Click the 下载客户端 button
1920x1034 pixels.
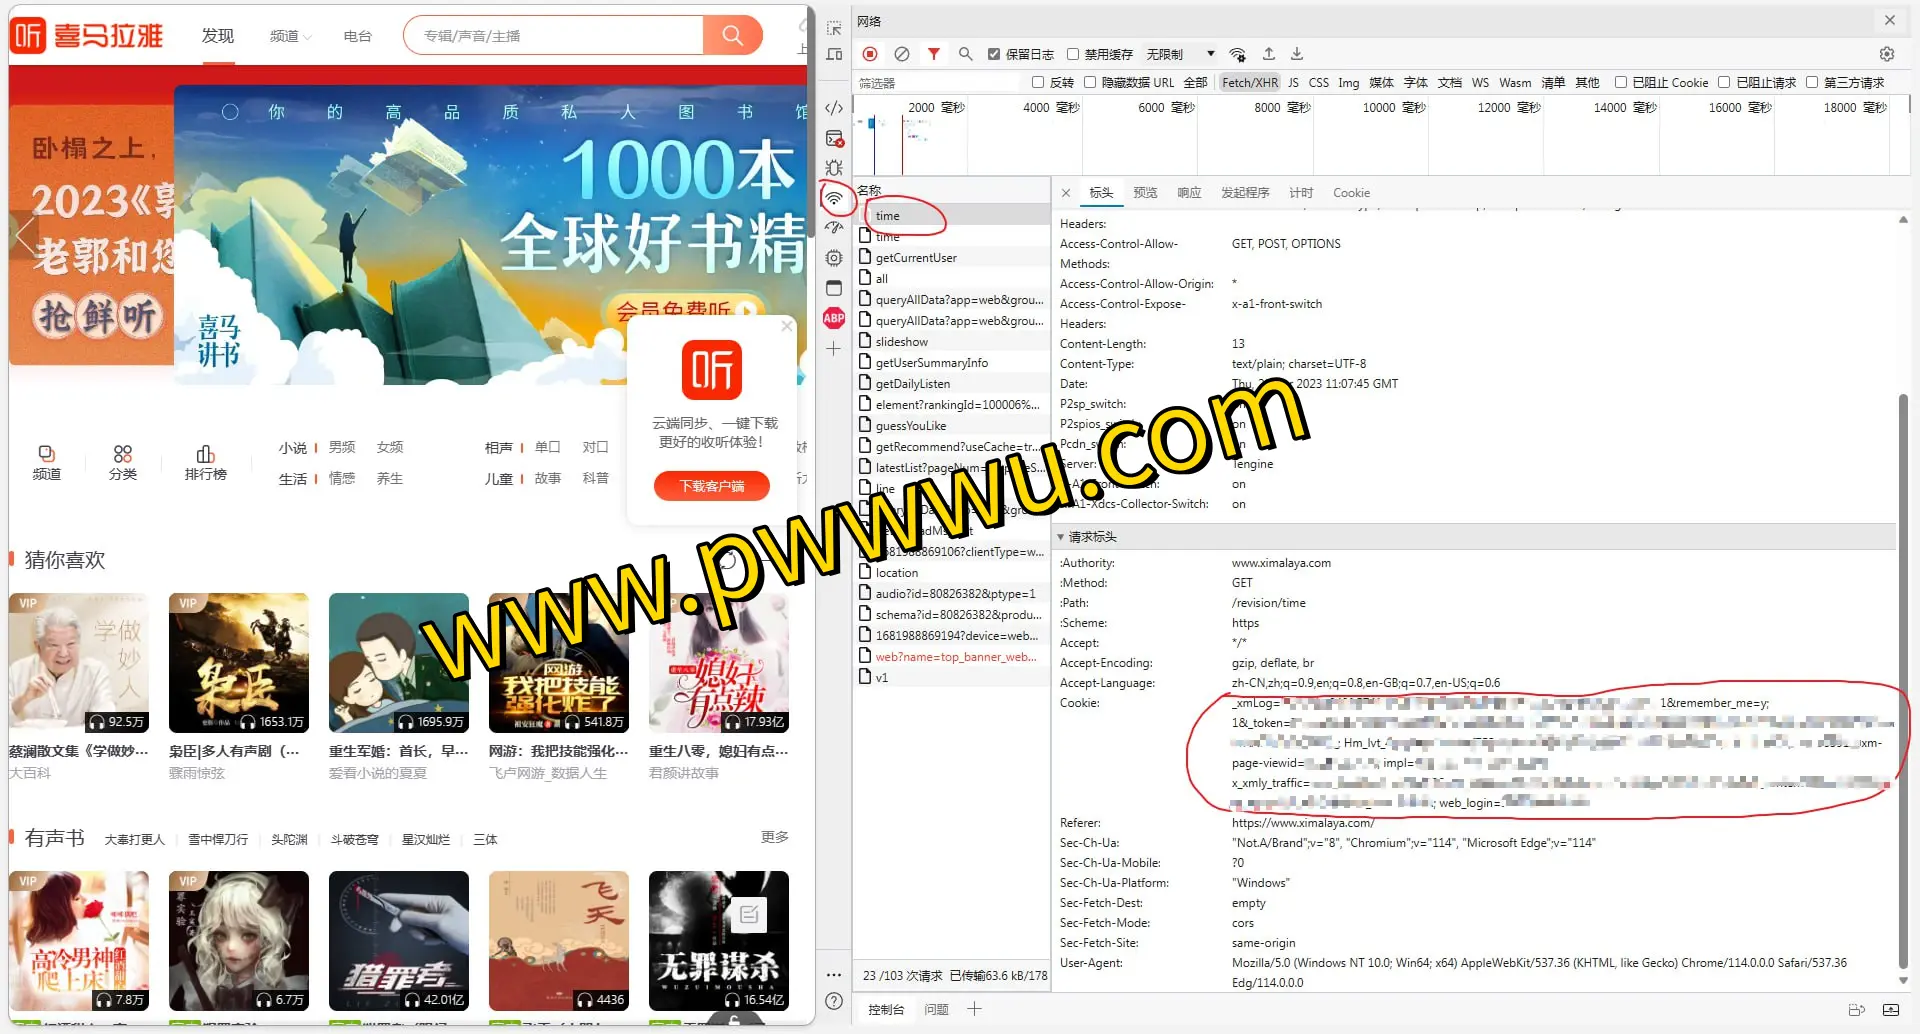click(x=712, y=486)
